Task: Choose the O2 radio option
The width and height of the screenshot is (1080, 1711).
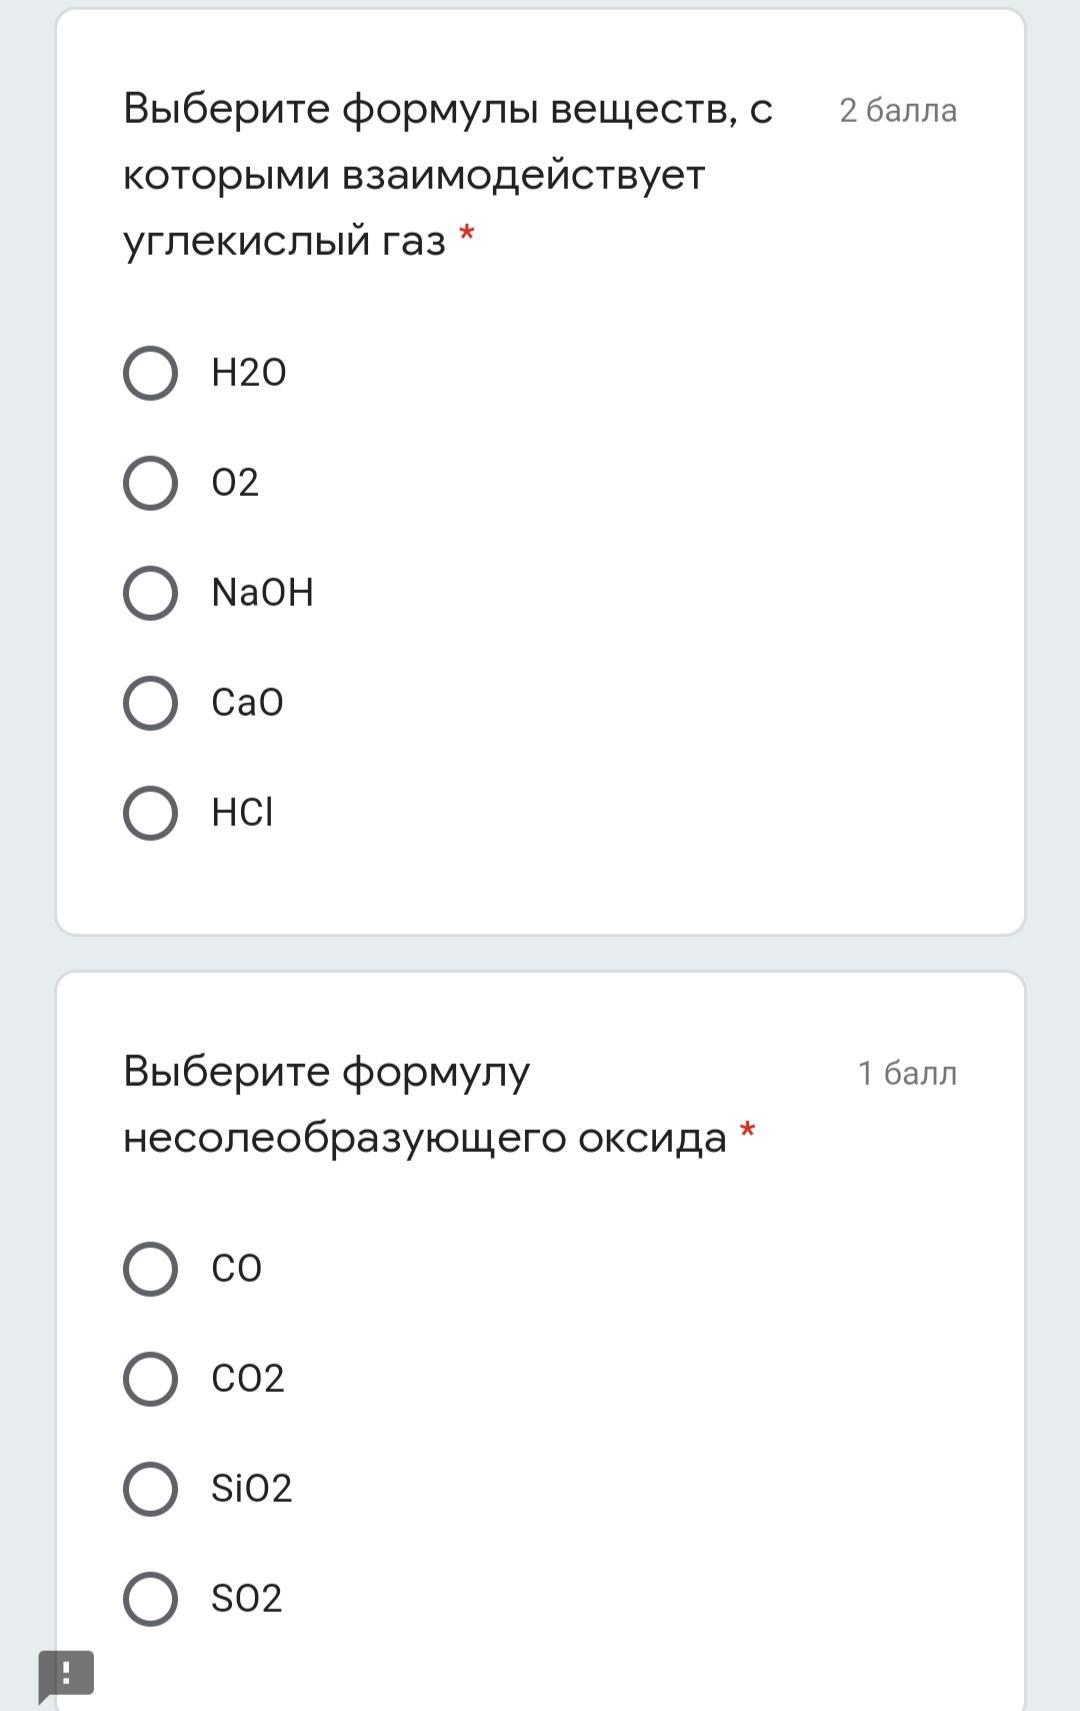Action: tap(150, 483)
